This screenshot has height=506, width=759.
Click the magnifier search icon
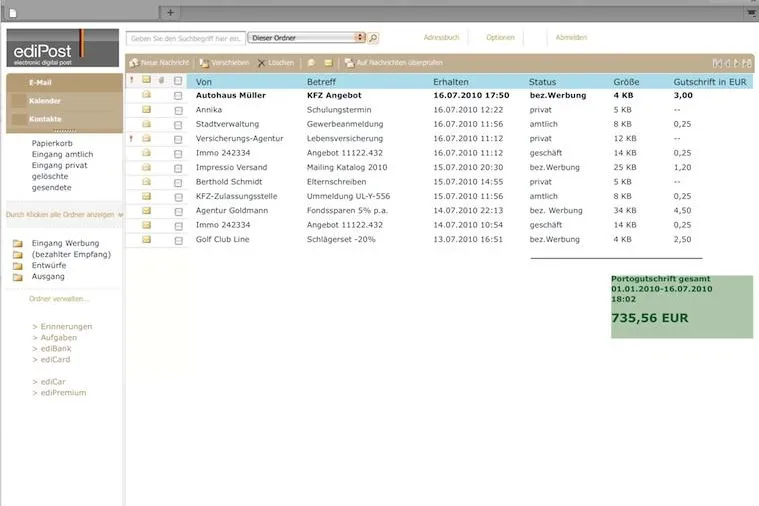373,38
